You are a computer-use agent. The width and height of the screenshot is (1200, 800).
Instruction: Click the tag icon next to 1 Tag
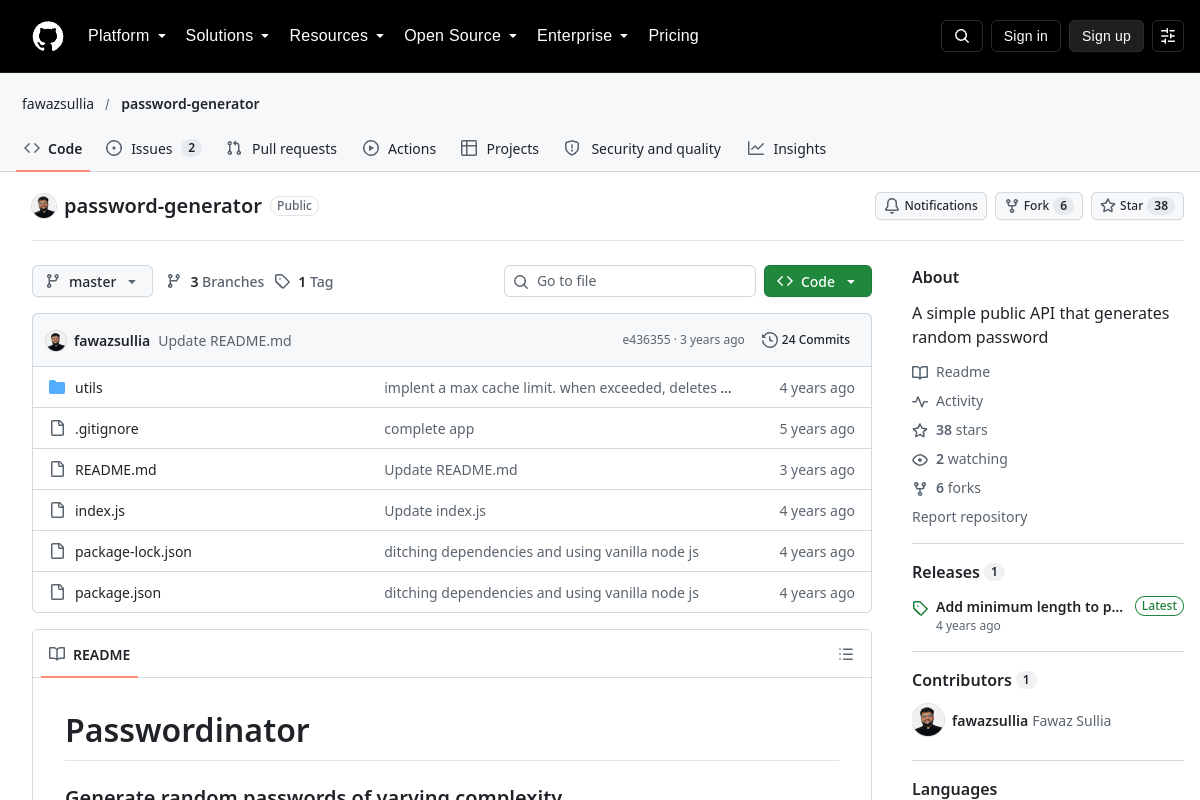(283, 282)
